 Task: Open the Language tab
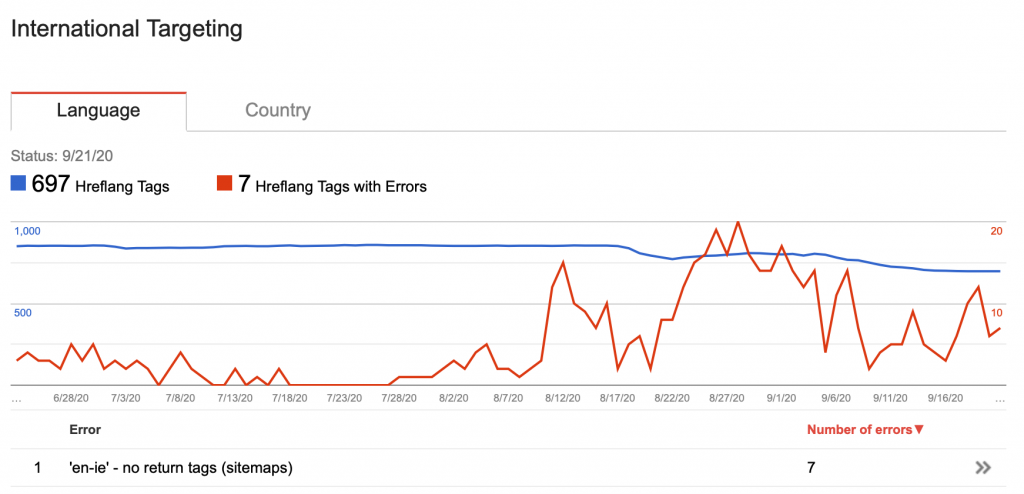pos(98,110)
